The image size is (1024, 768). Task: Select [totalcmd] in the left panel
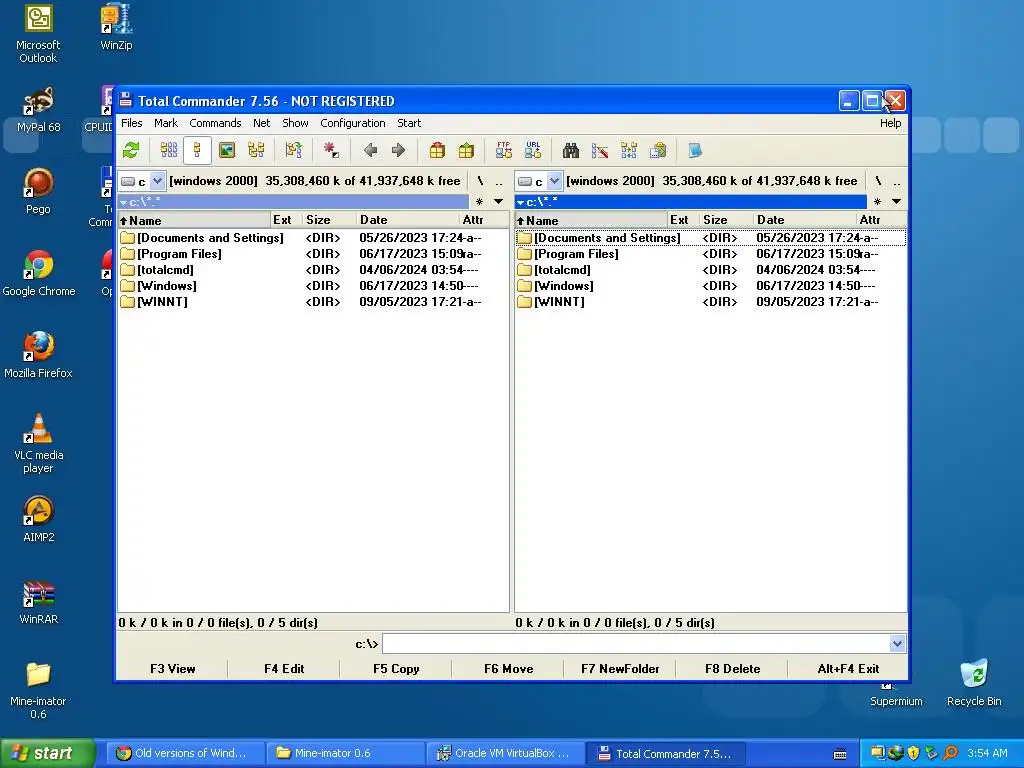pos(165,270)
